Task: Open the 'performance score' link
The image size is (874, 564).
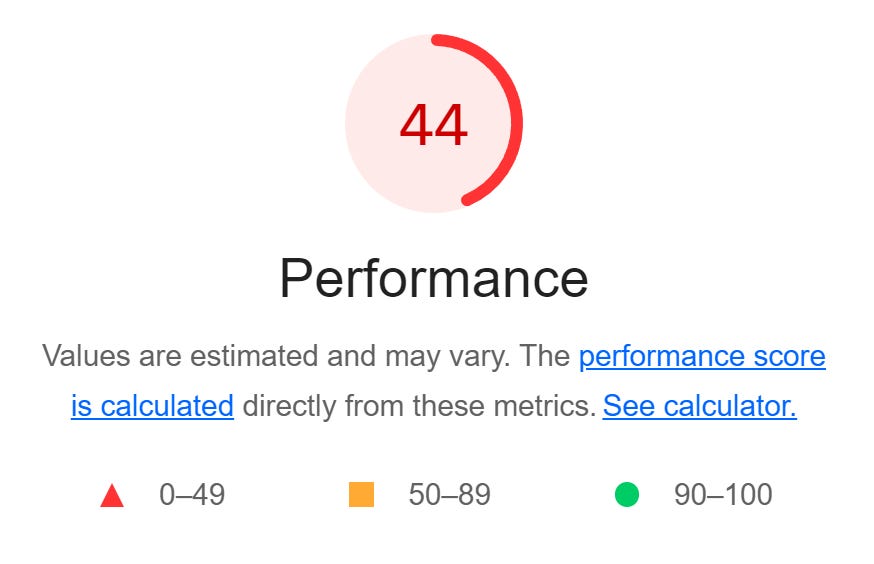Action: 702,356
